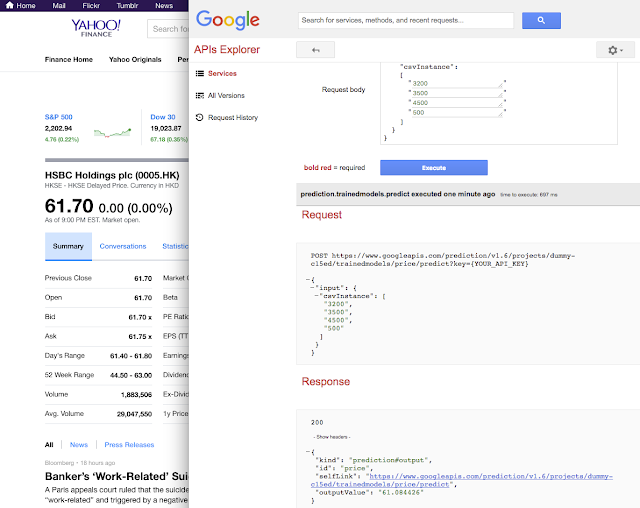Switch to the Statistics tab

(176, 246)
